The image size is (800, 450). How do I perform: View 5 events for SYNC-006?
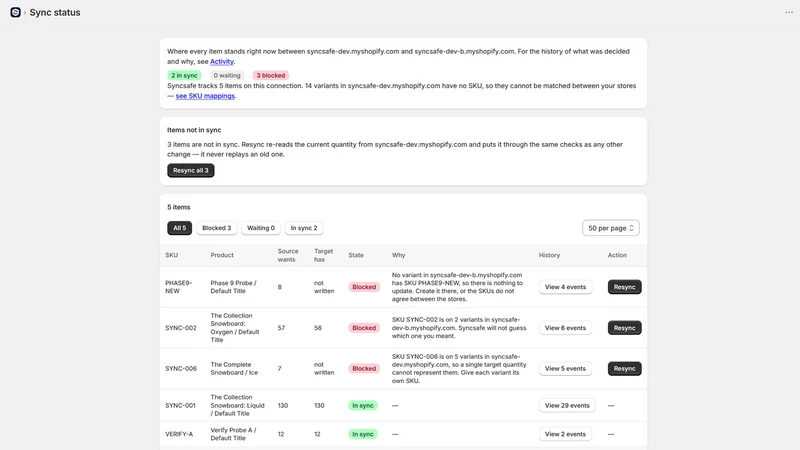(x=565, y=369)
